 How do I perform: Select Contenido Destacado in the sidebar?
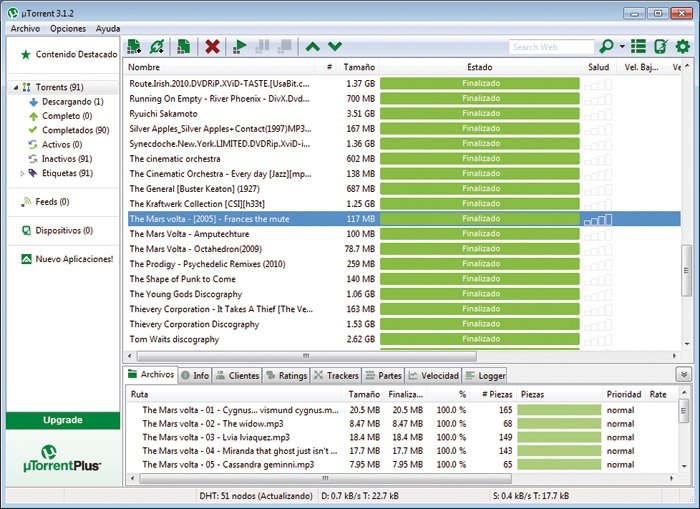click(69, 54)
